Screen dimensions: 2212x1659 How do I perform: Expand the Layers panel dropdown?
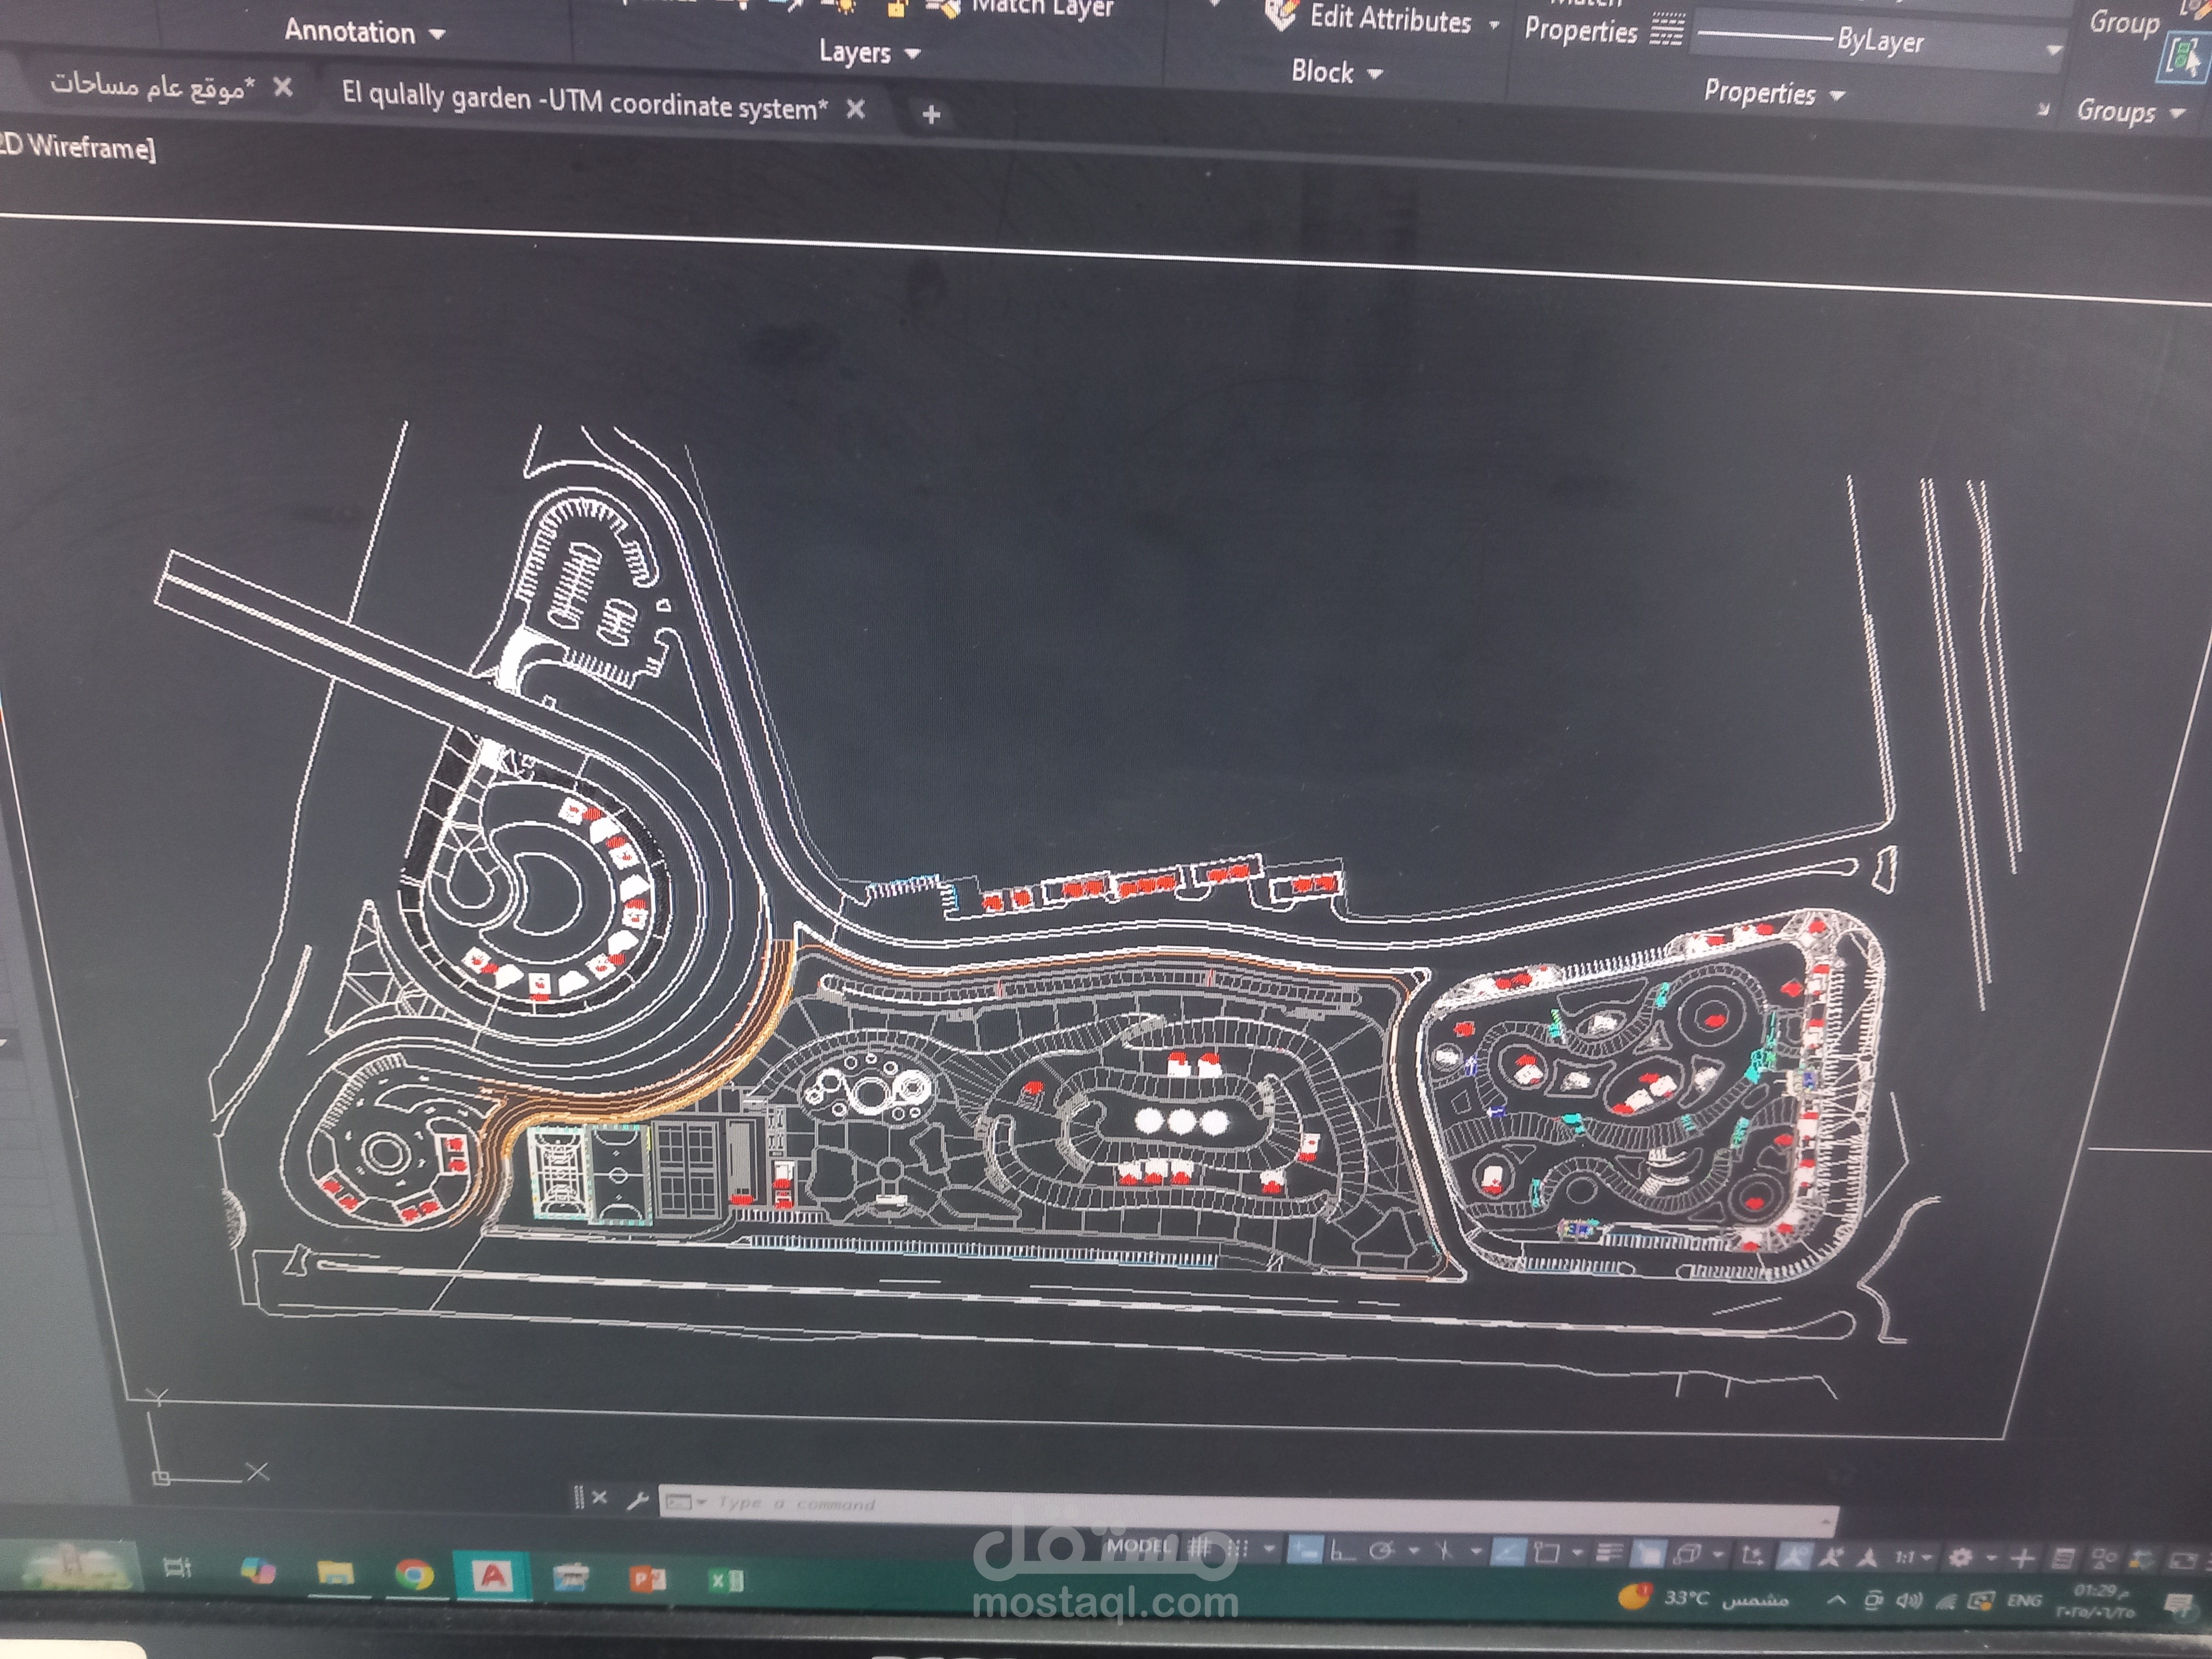[x=912, y=53]
